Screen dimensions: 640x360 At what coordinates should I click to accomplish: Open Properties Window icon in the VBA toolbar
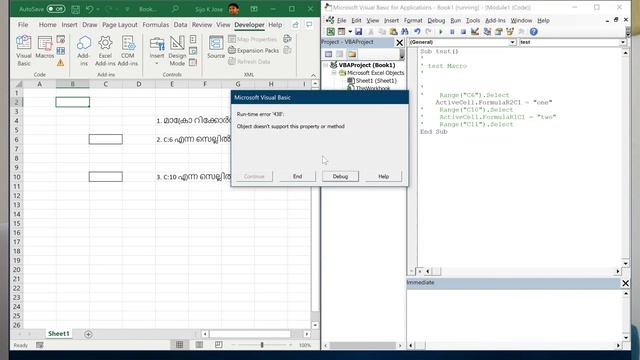(498, 31)
